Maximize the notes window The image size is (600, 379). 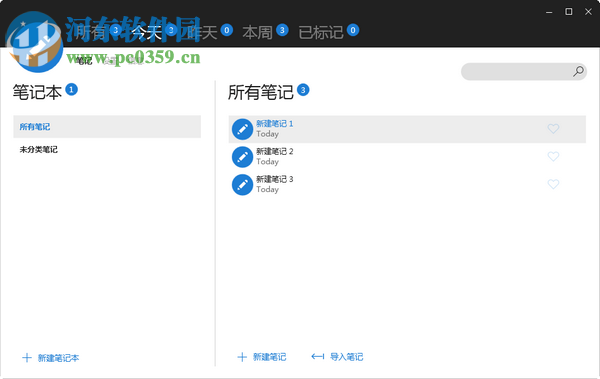[569, 12]
